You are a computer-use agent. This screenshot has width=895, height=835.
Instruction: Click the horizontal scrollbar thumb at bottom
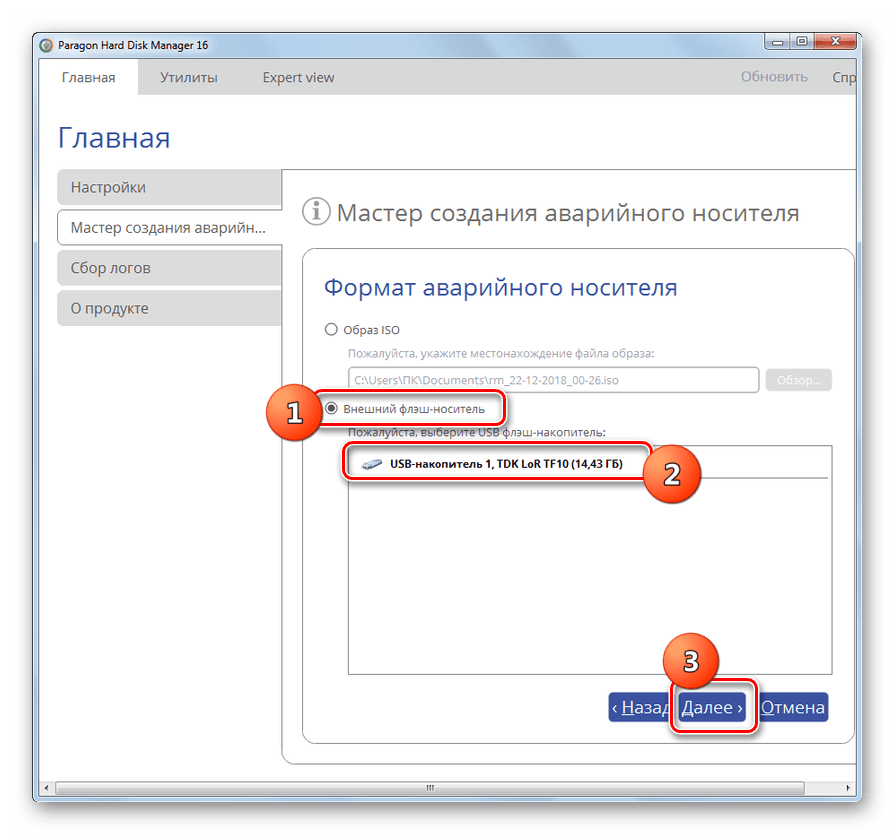430,789
